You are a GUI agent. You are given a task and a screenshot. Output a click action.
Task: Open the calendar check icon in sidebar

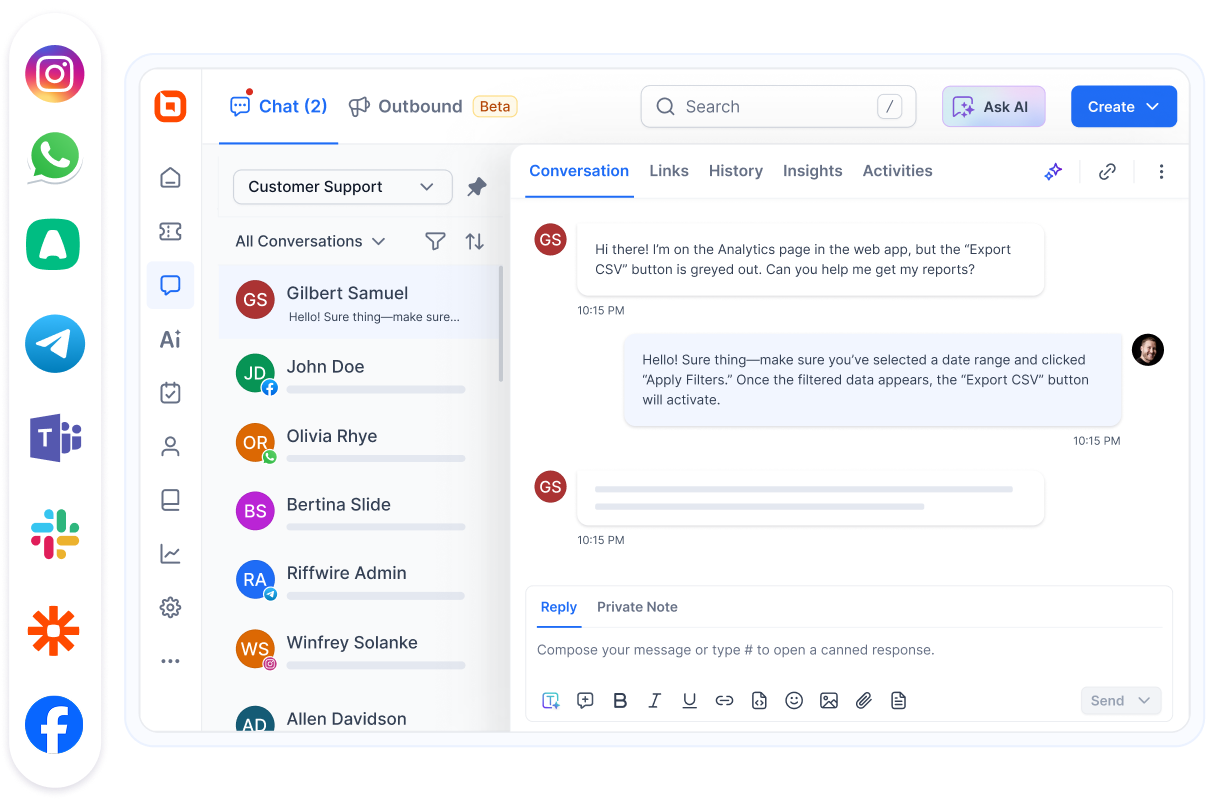(170, 392)
